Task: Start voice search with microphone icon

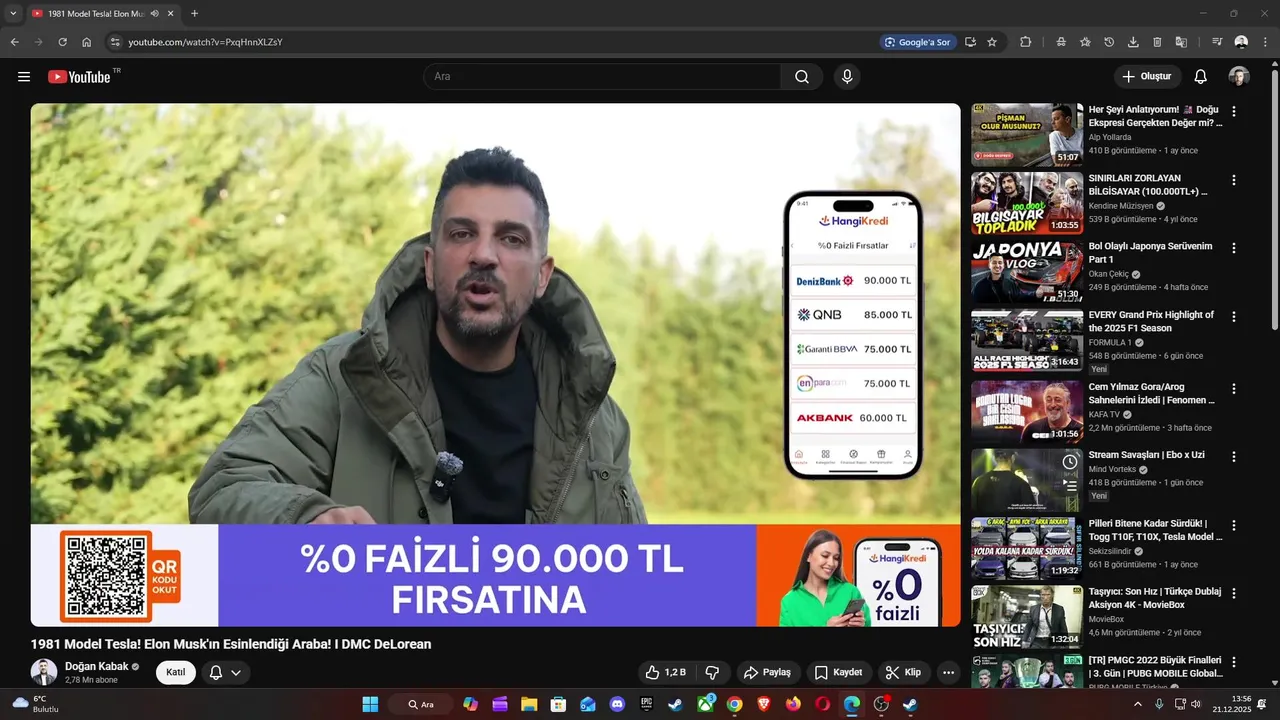Action: pyautogui.click(x=847, y=77)
